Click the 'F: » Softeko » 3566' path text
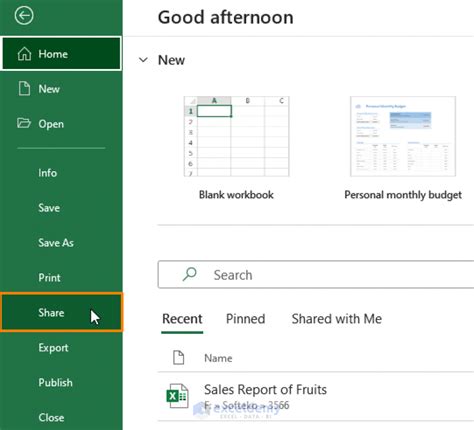 pos(247,406)
